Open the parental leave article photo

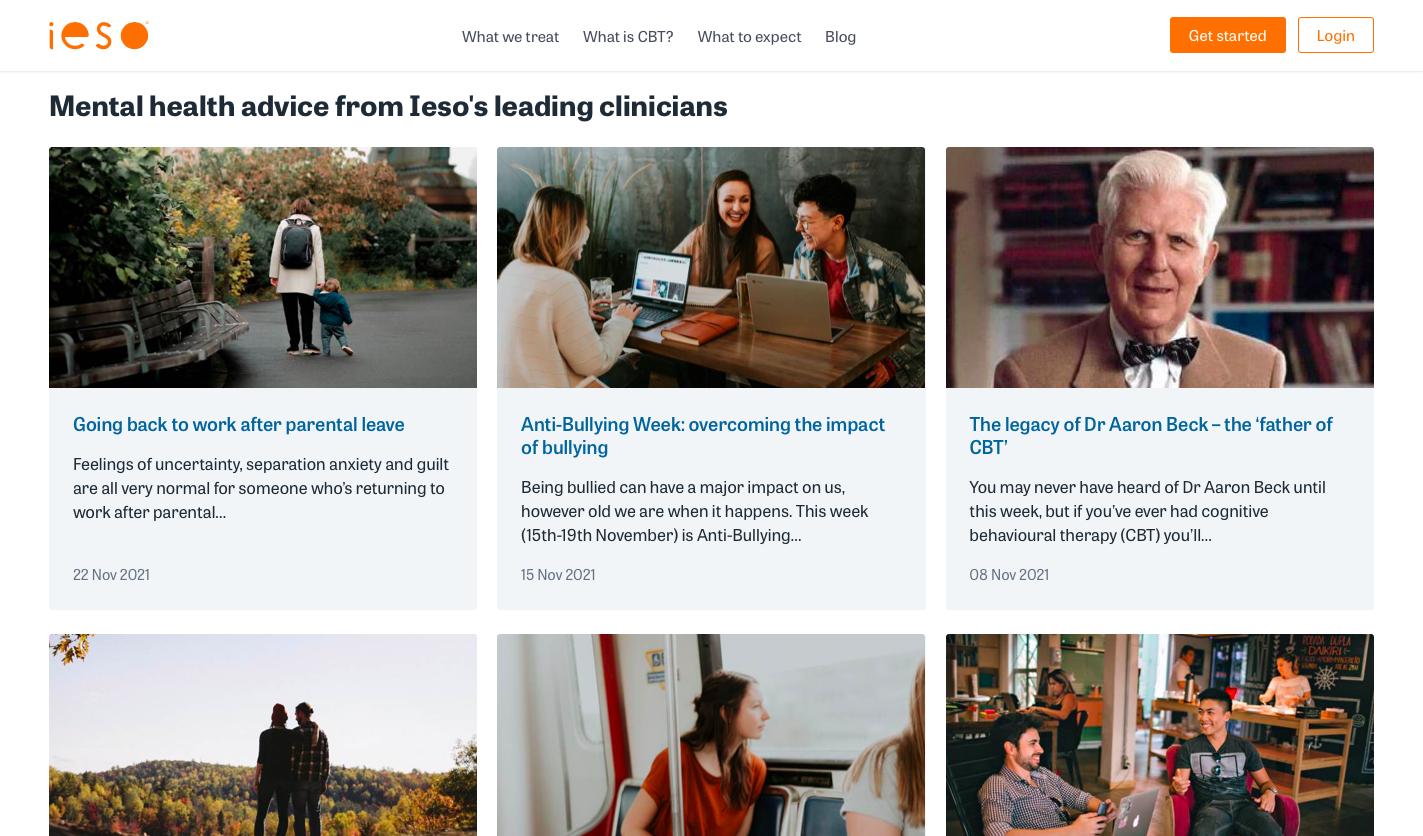[263, 267]
